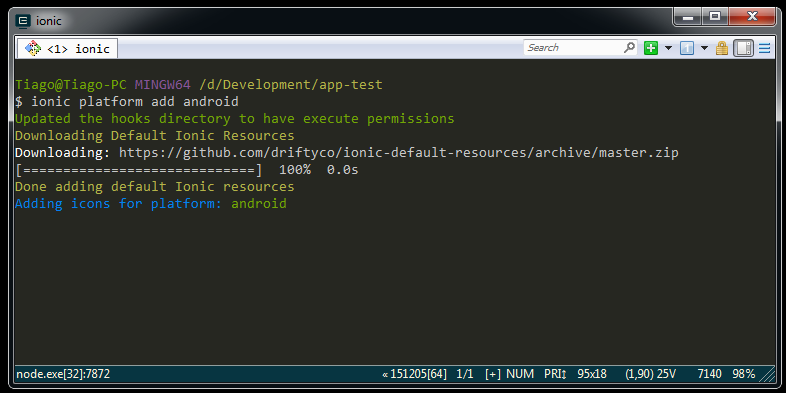
Task: Click the '98%' transparency status entry
Action: click(x=743, y=374)
